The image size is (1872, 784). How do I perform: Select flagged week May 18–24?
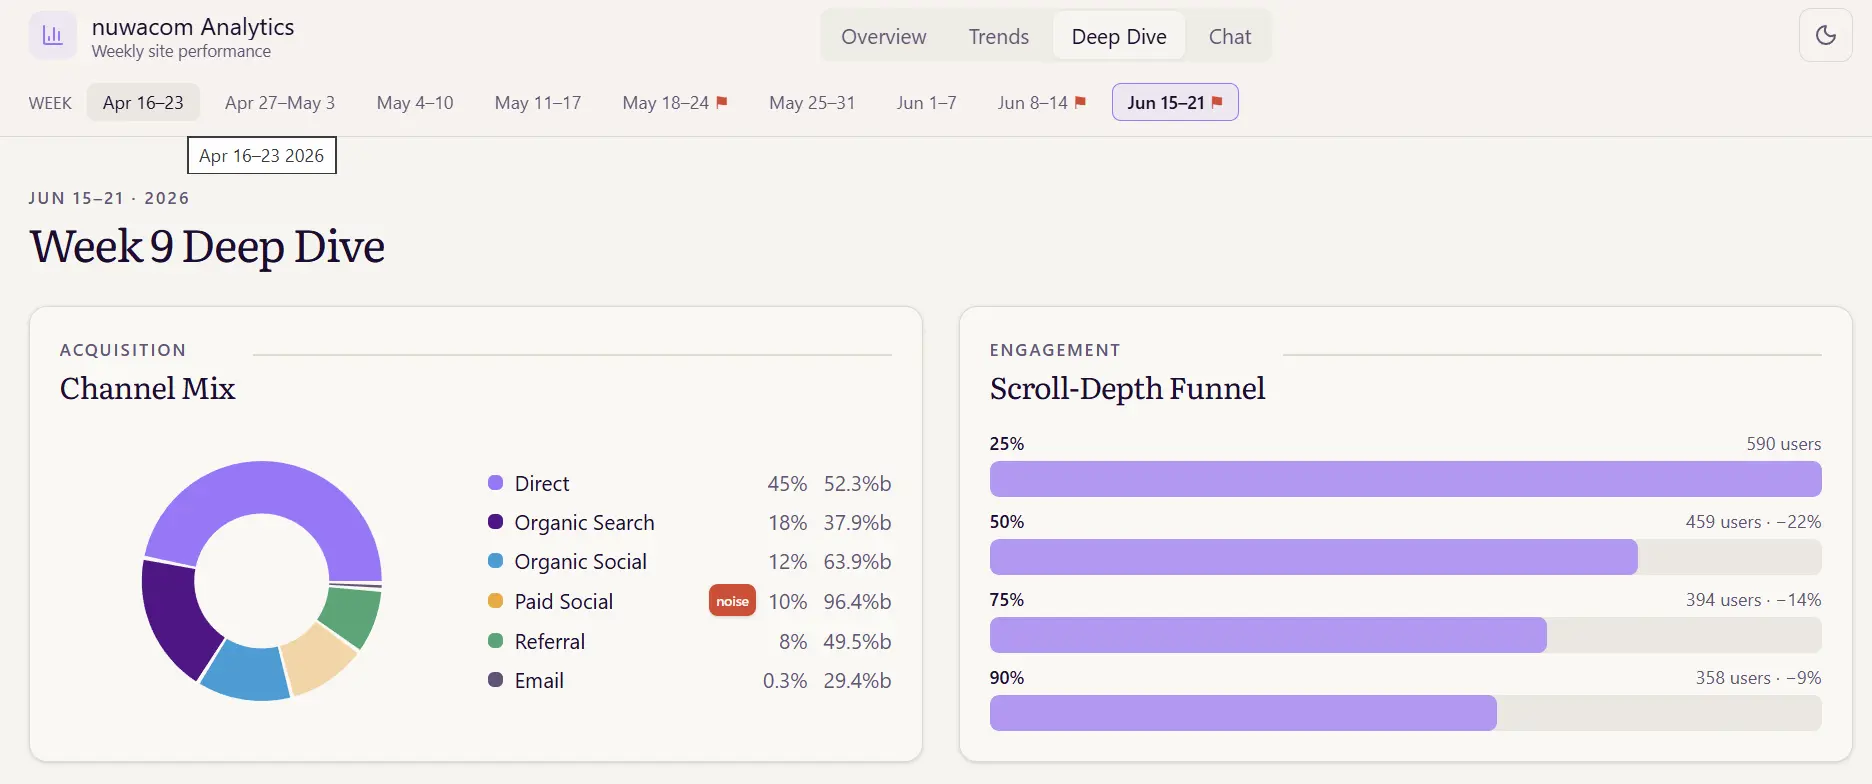pyautogui.click(x=675, y=103)
